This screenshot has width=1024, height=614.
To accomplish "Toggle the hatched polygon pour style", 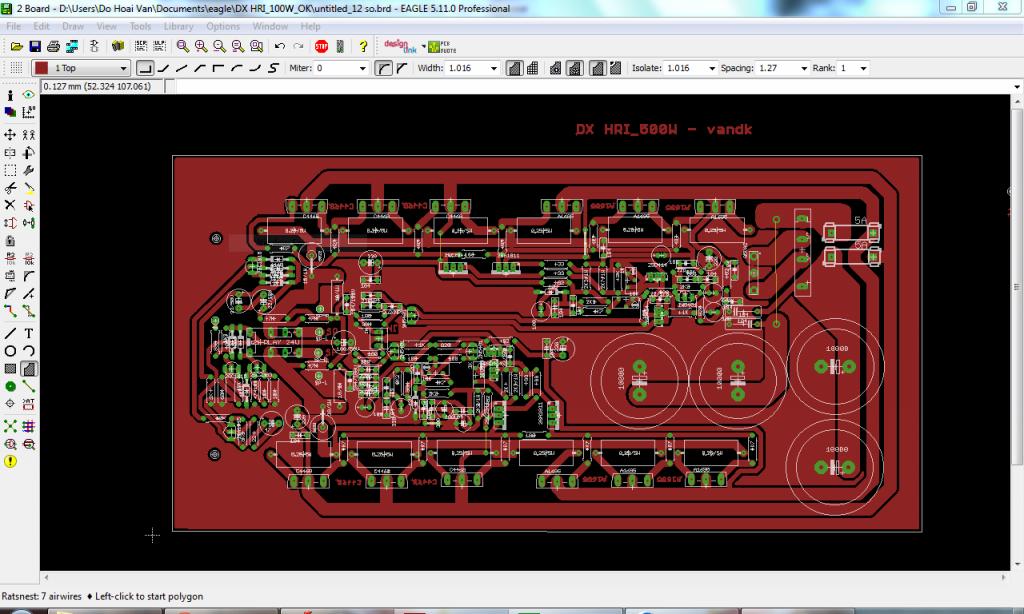I will click(532, 68).
